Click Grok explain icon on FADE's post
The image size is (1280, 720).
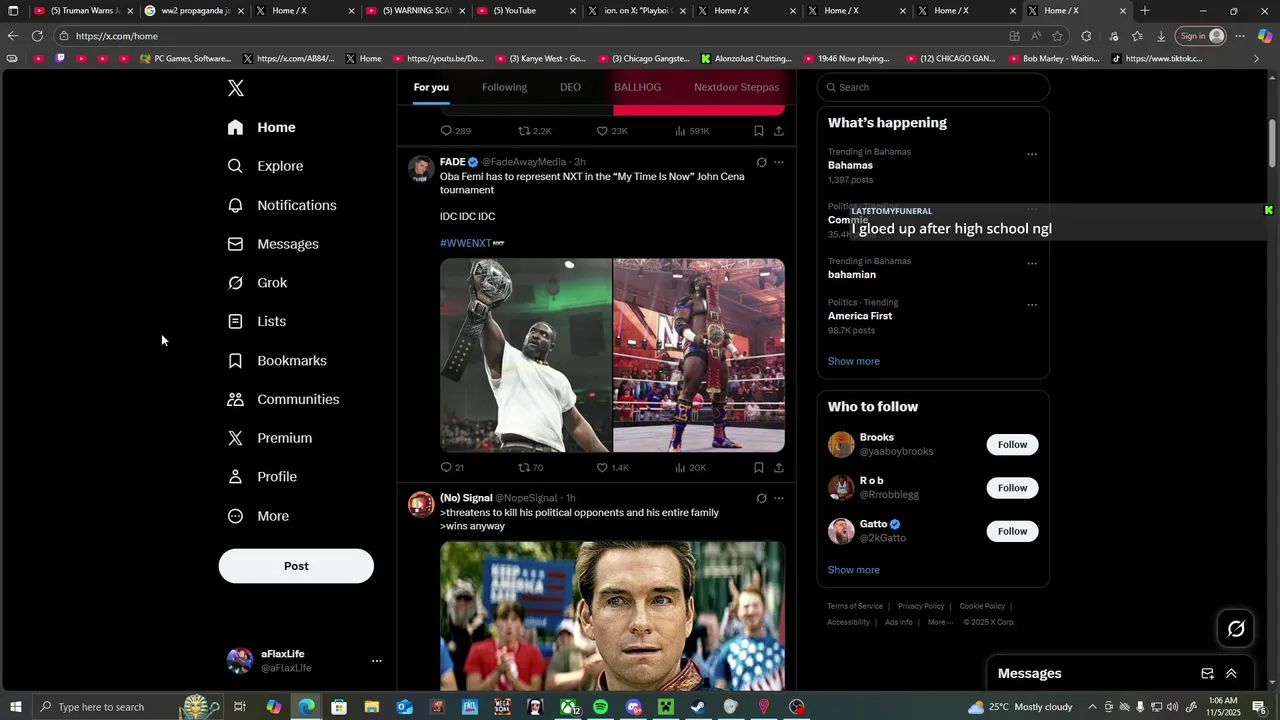tap(761, 162)
